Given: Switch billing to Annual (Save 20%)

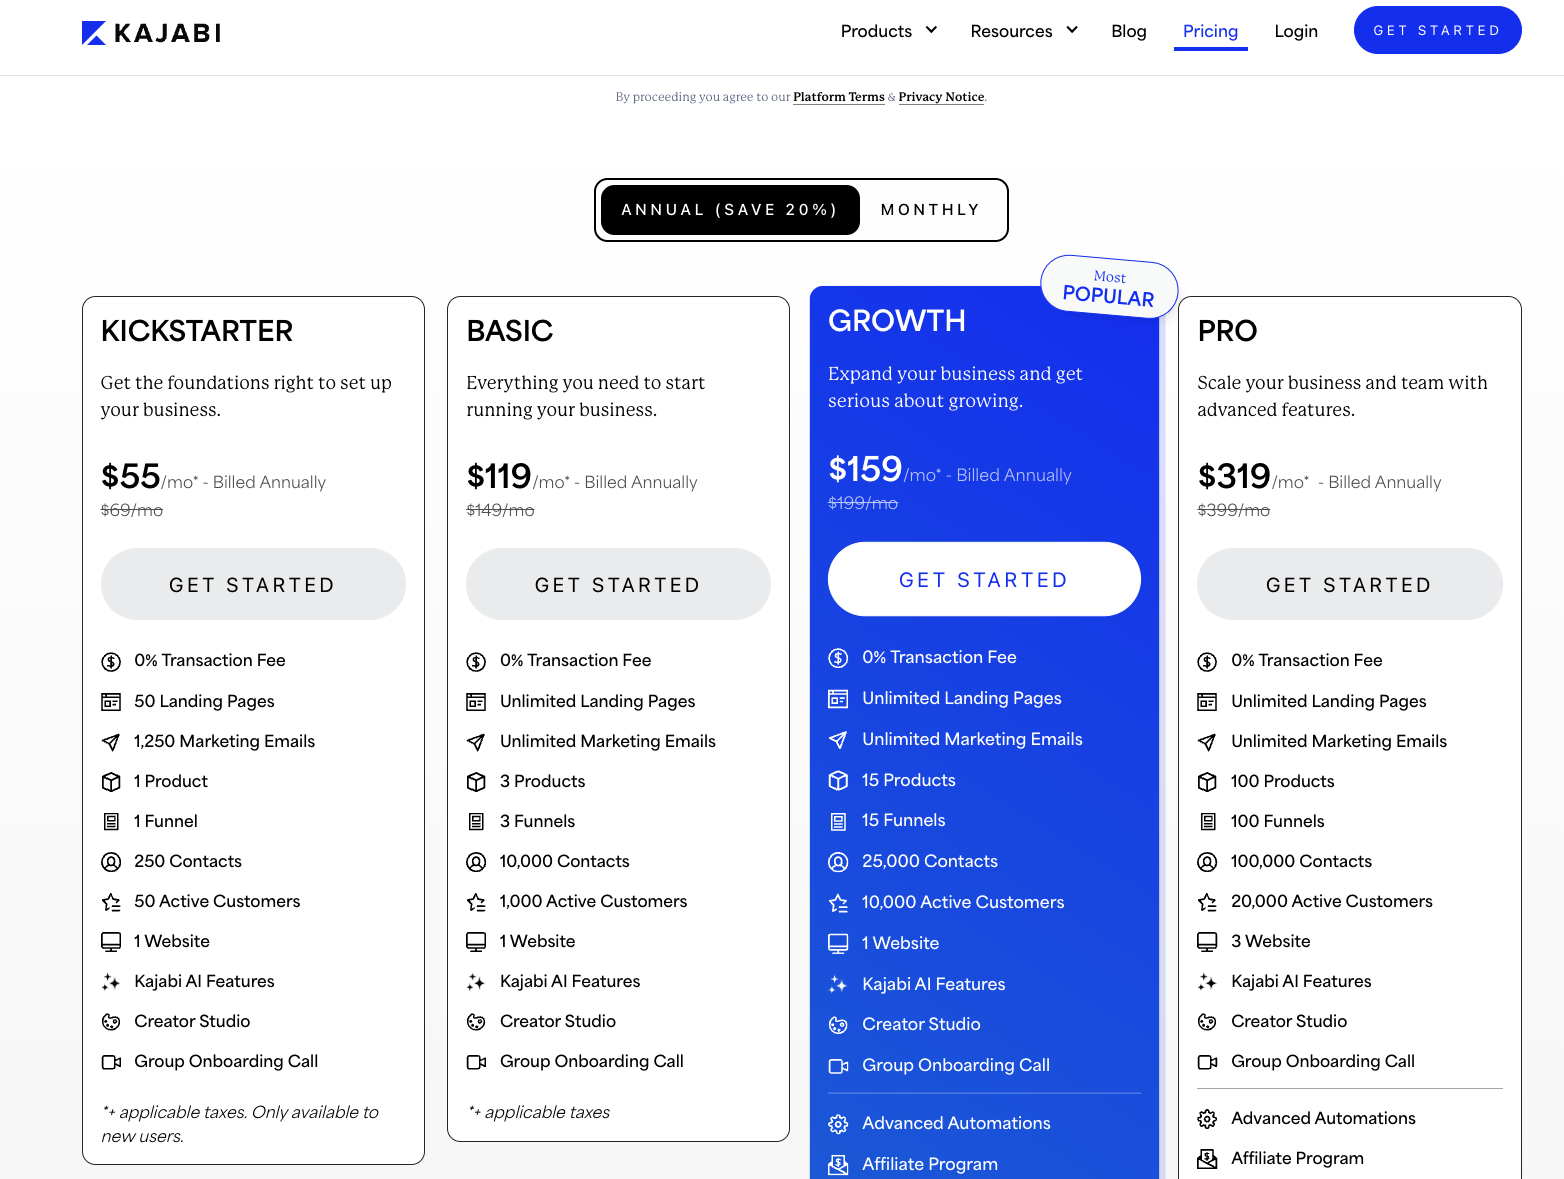Looking at the screenshot, I should pos(730,210).
